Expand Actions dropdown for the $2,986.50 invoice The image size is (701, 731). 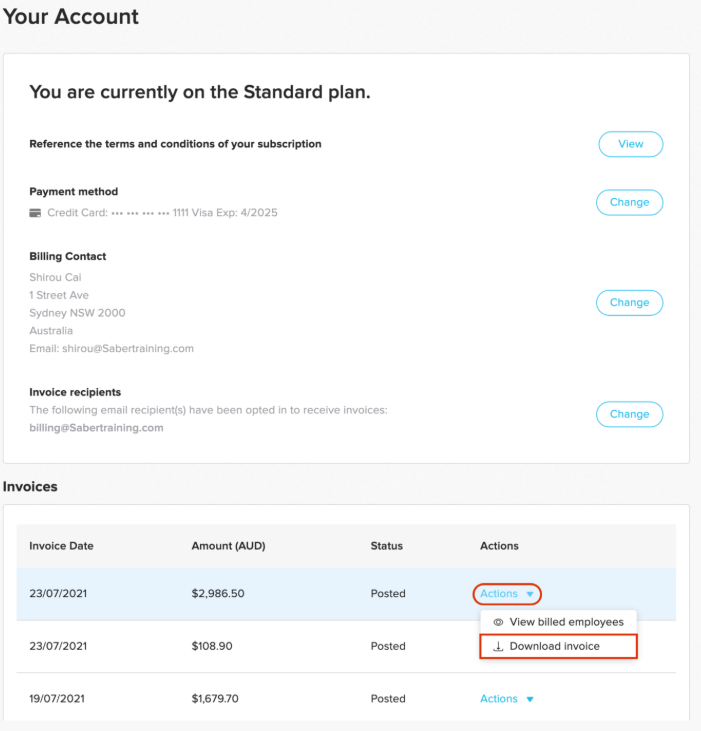pos(507,594)
